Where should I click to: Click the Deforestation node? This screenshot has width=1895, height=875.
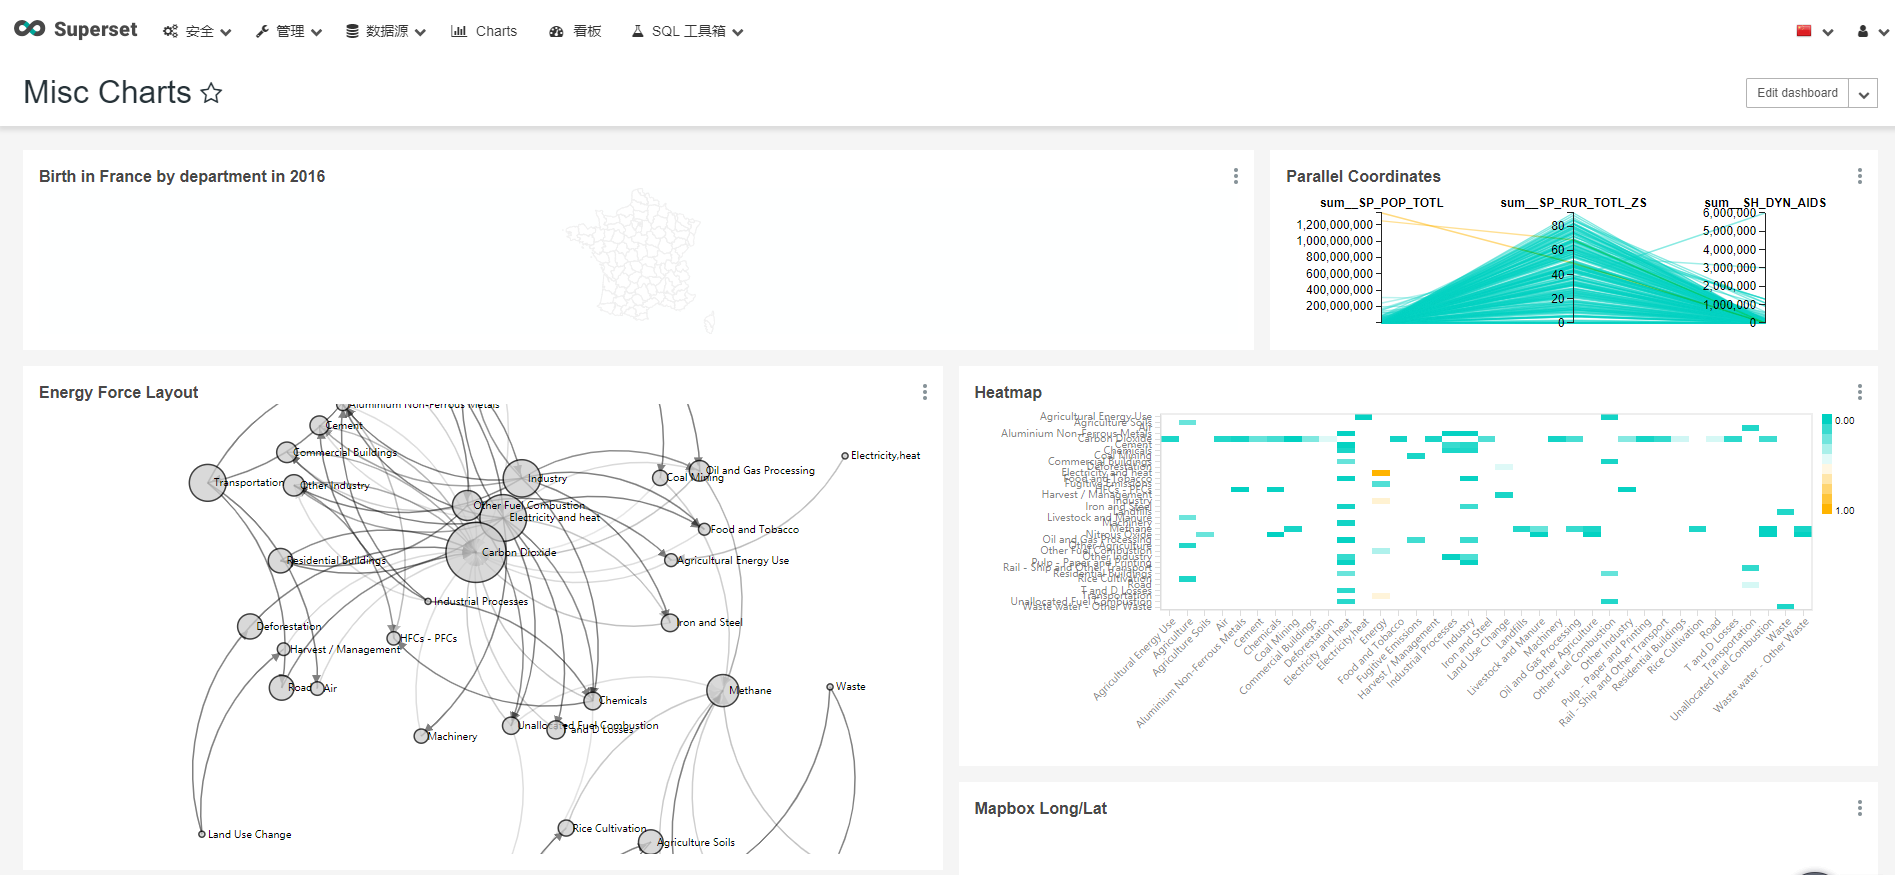point(250,627)
